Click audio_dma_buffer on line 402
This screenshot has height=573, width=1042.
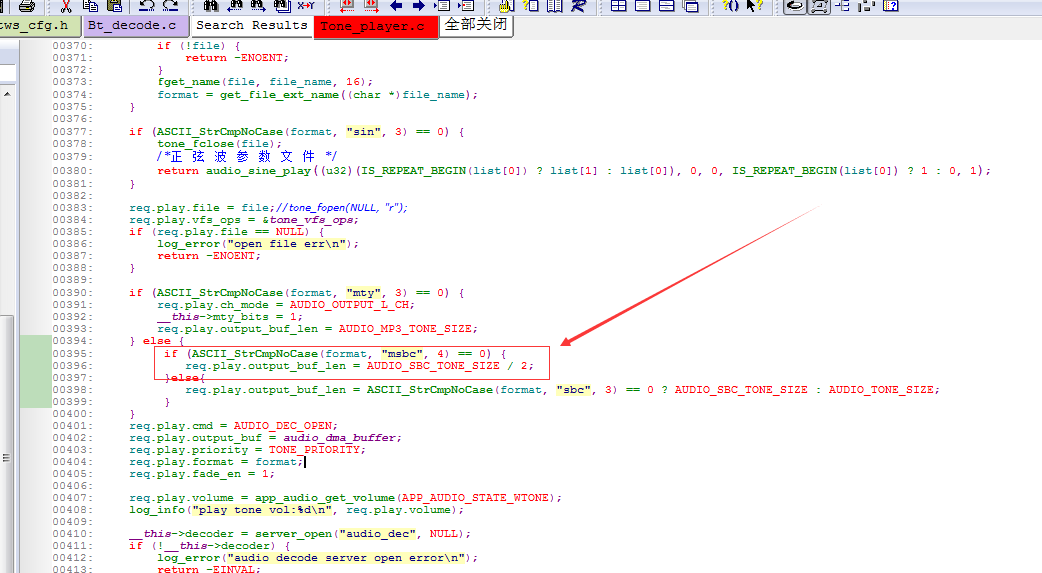340,438
